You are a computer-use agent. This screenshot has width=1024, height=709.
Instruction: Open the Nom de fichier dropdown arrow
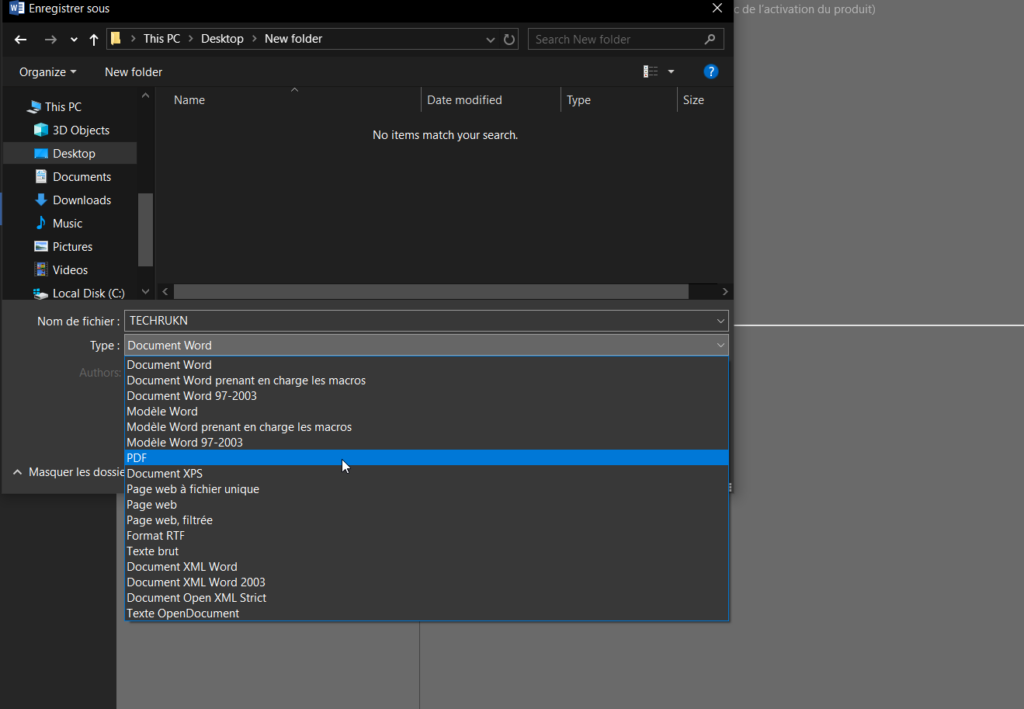(720, 321)
